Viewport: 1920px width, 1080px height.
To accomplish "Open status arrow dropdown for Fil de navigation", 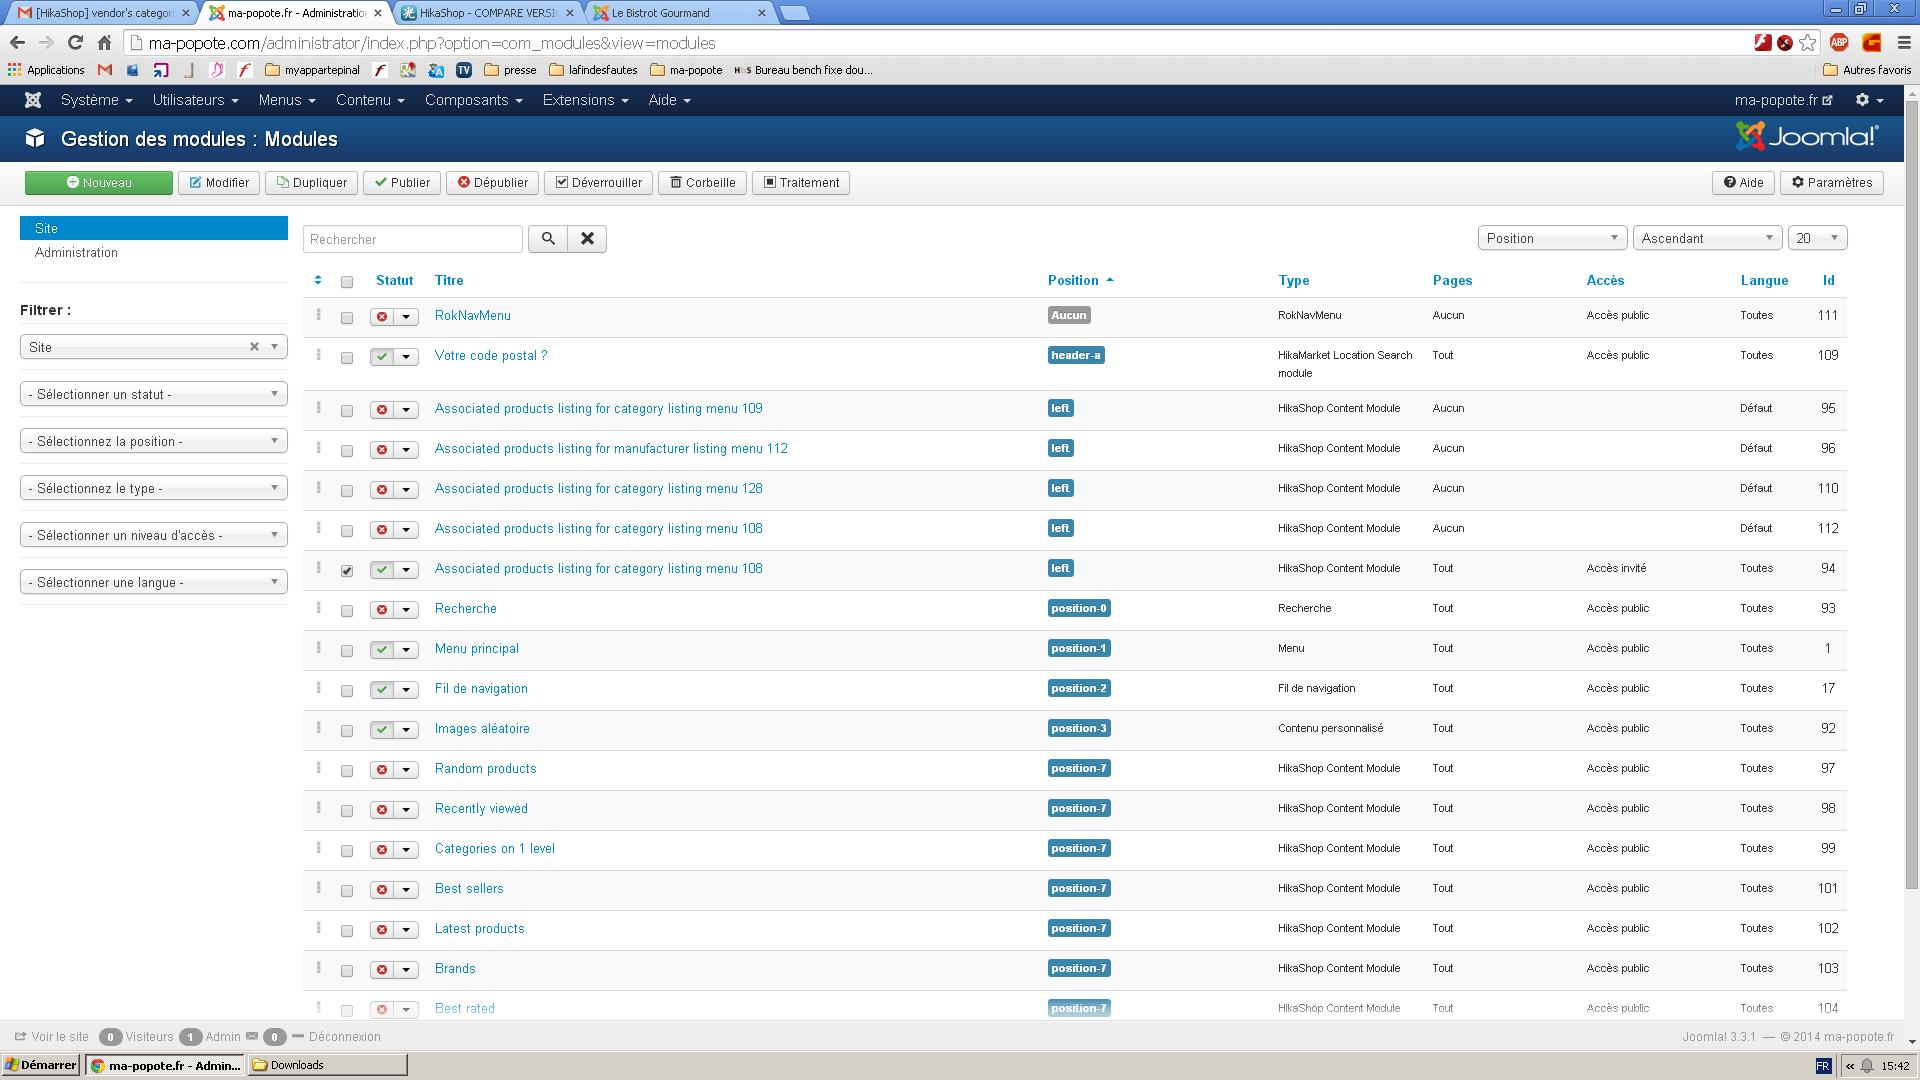I will click(x=406, y=690).
